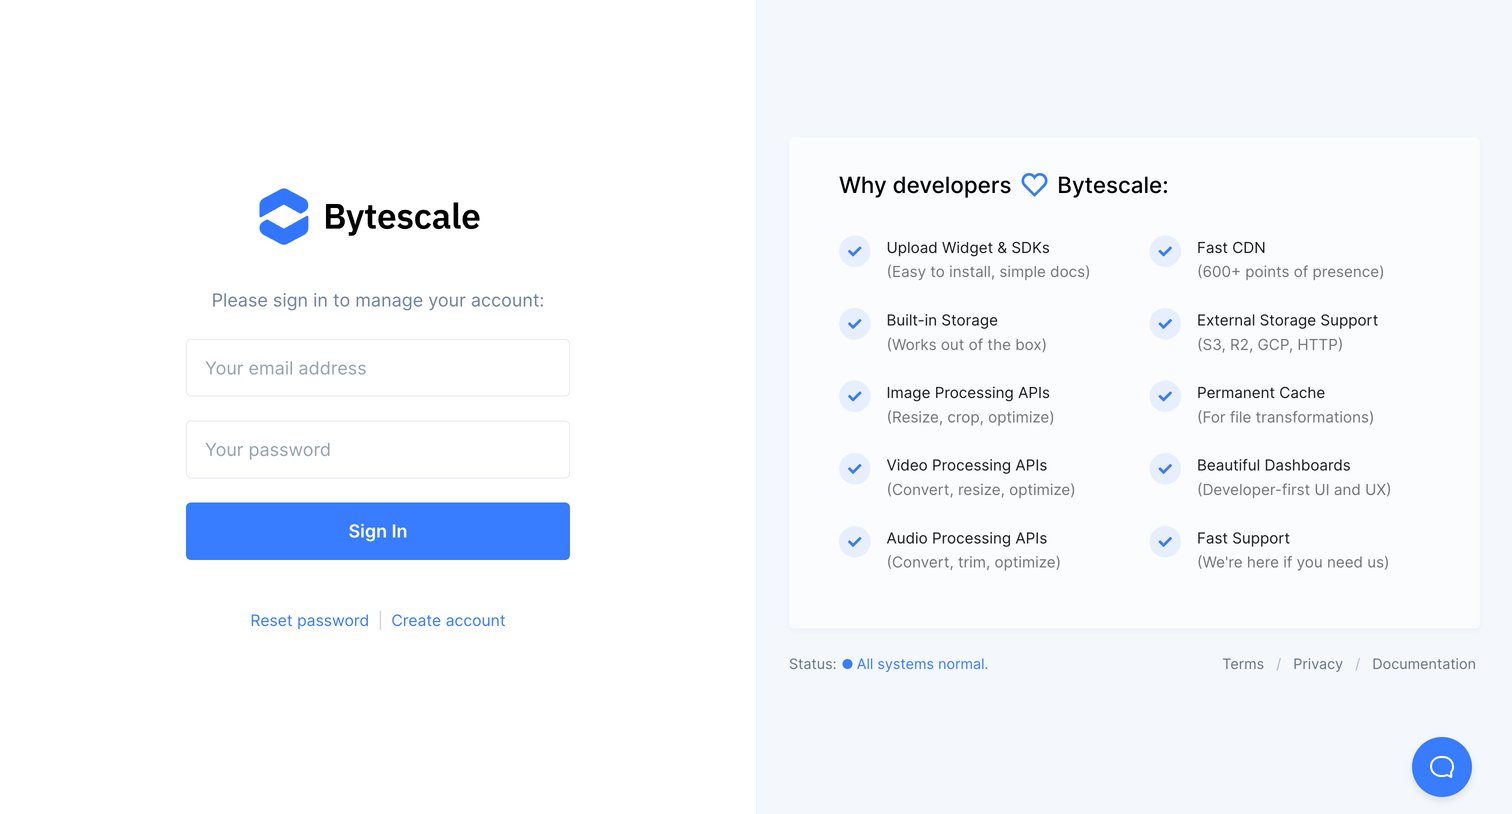Click '(Easy to install, simple docs)' text
The image size is (1512, 814).
(x=988, y=272)
